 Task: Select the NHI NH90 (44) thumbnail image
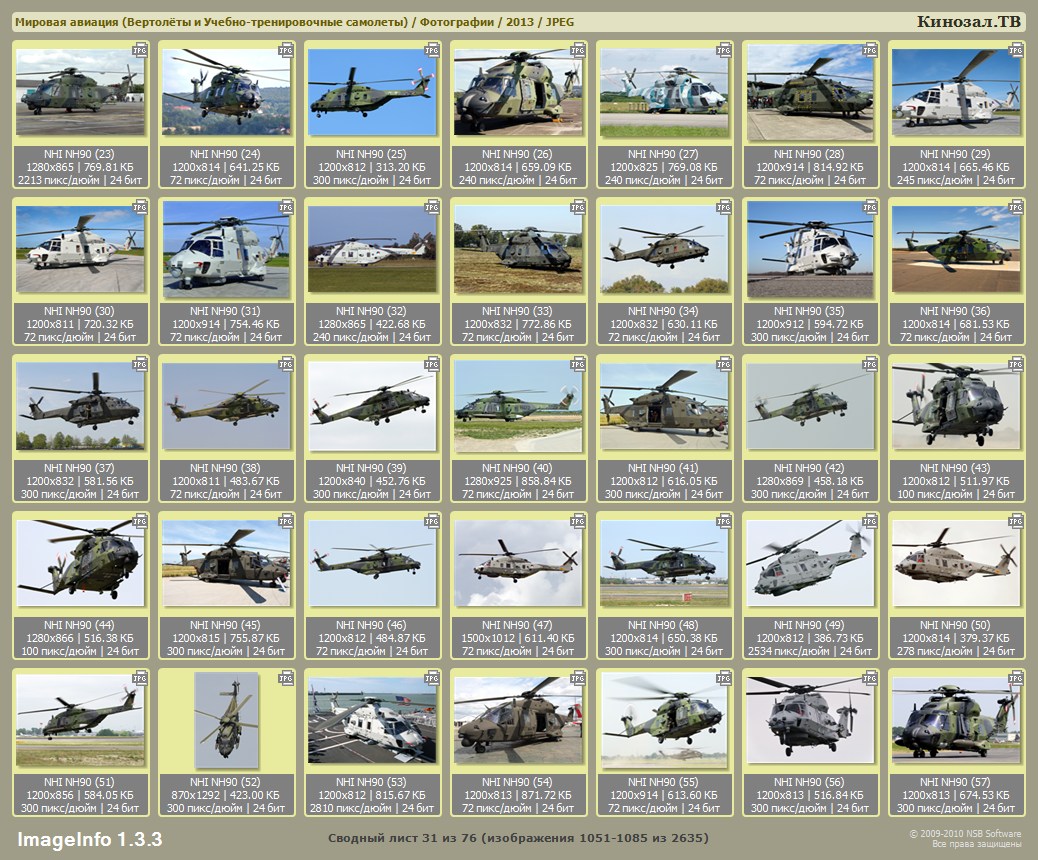79,563
